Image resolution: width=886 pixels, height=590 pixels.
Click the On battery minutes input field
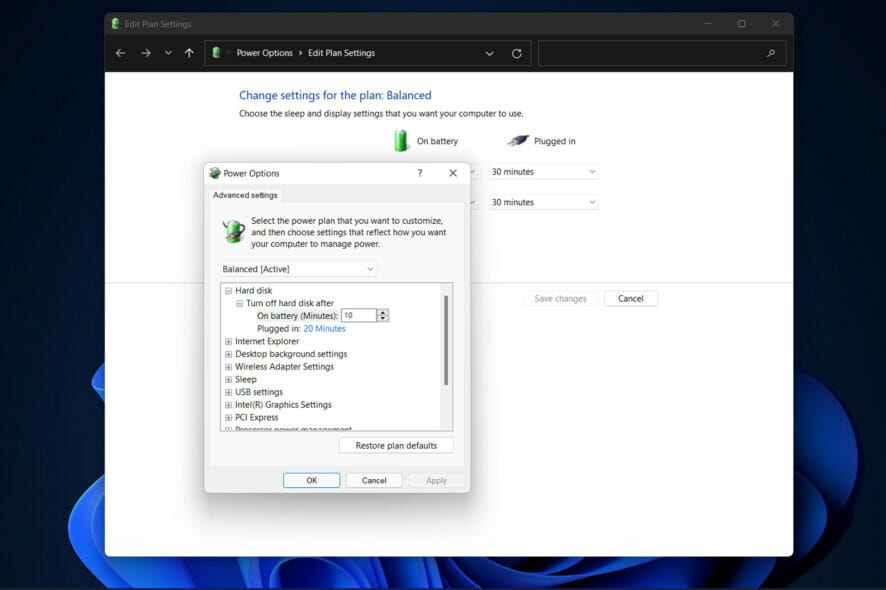[x=359, y=315]
